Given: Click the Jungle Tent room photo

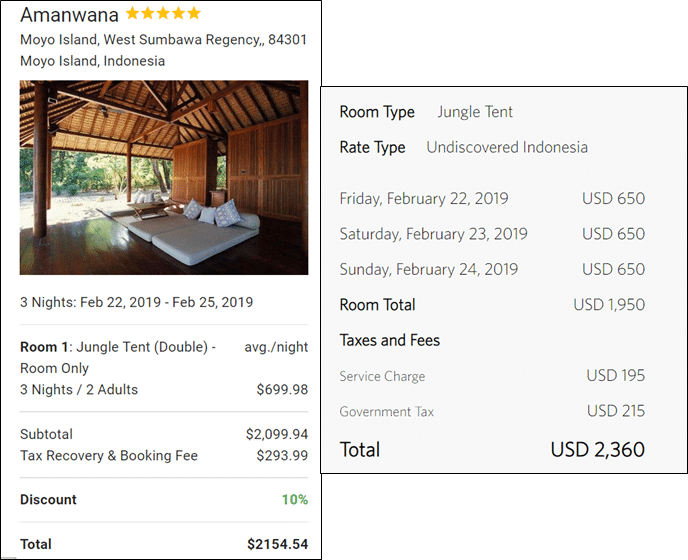Looking at the screenshot, I should click(x=164, y=177).
